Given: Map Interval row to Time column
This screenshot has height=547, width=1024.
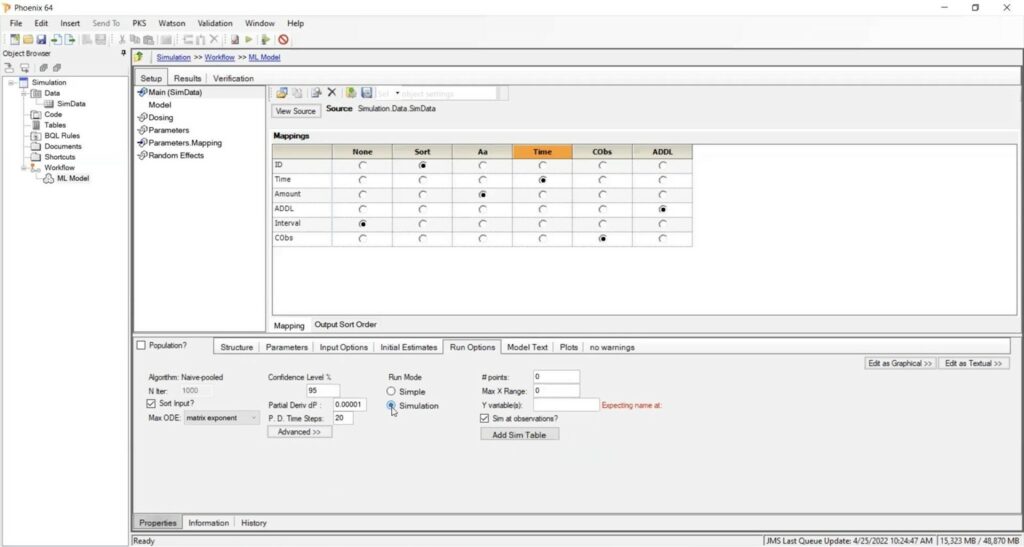Looking at the screenshot, I should pos(542,224).
